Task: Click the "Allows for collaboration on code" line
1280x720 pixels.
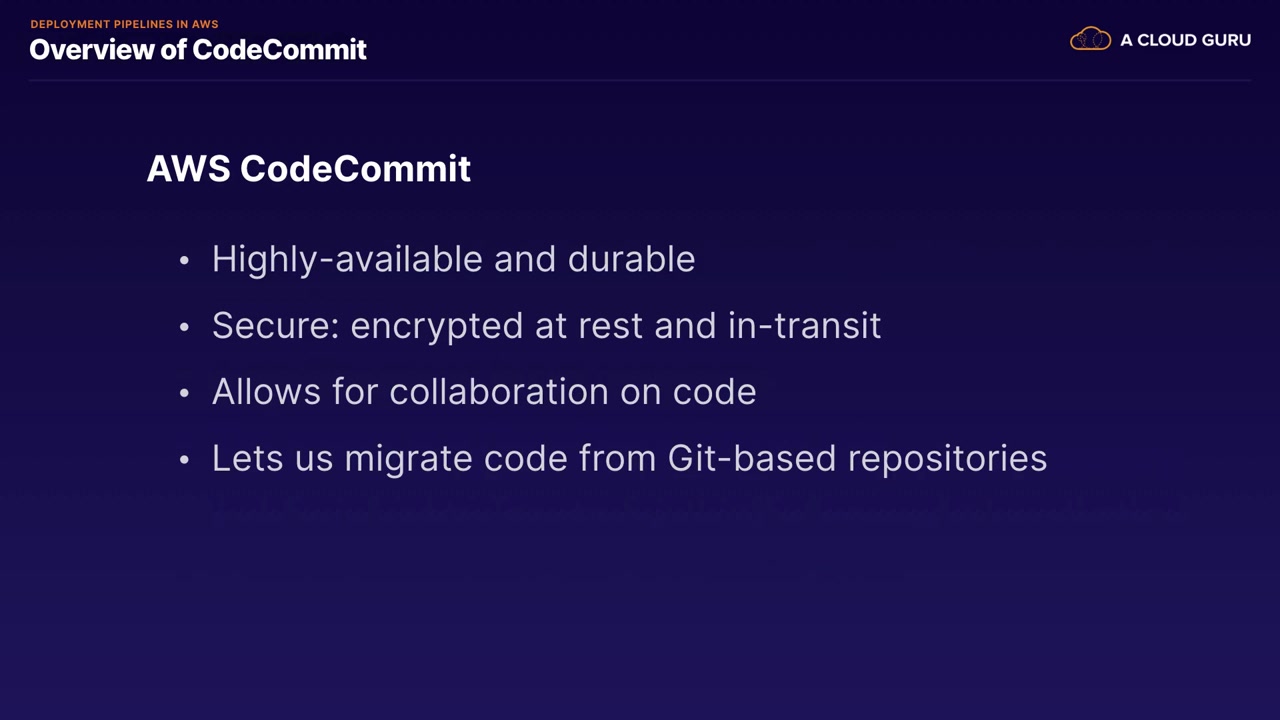Action: coord(484,391)
